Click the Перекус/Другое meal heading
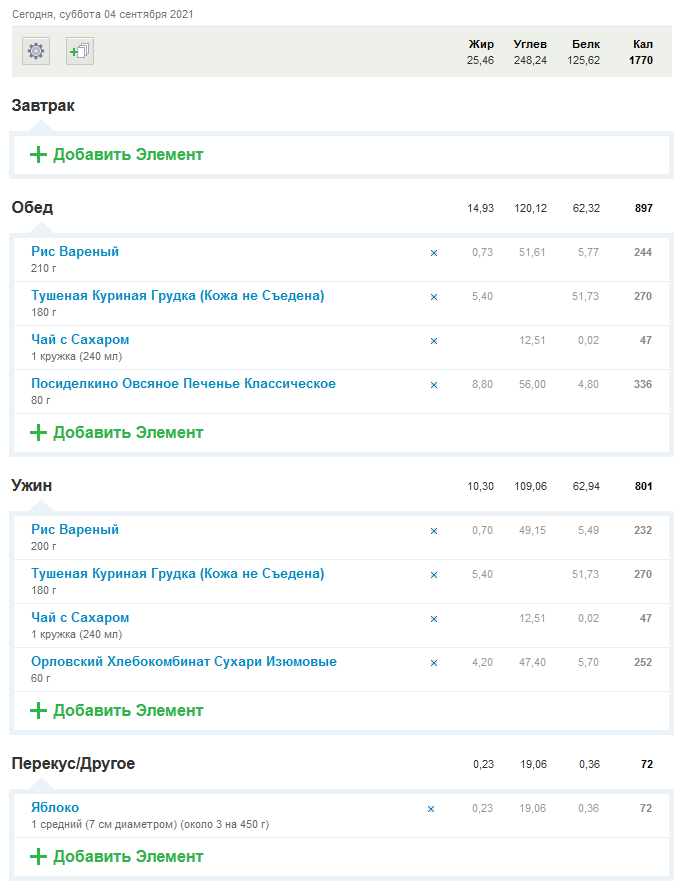Screen dimensions: 678x886 (73, 764)
